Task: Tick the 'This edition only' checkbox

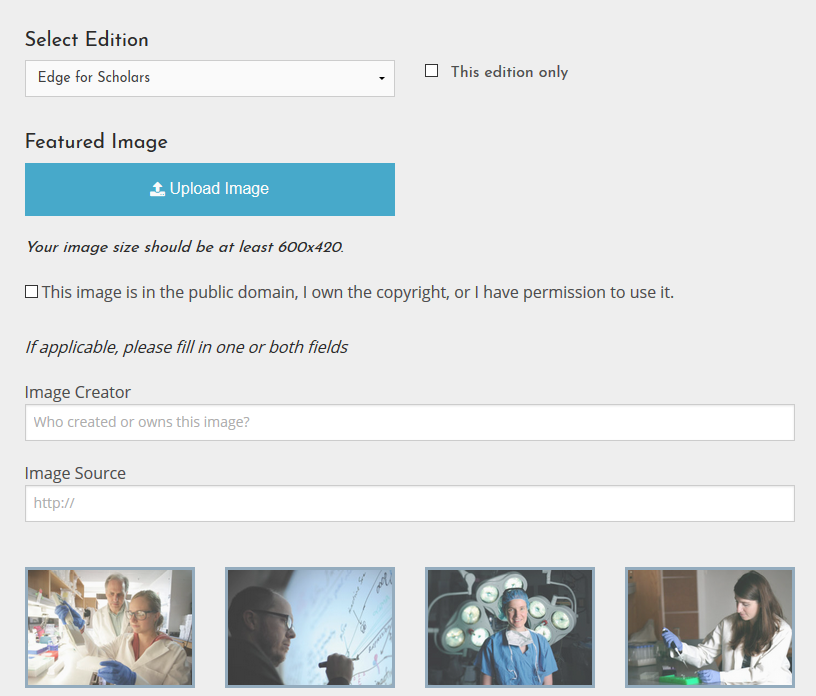Action: click(x=432, y=71)
